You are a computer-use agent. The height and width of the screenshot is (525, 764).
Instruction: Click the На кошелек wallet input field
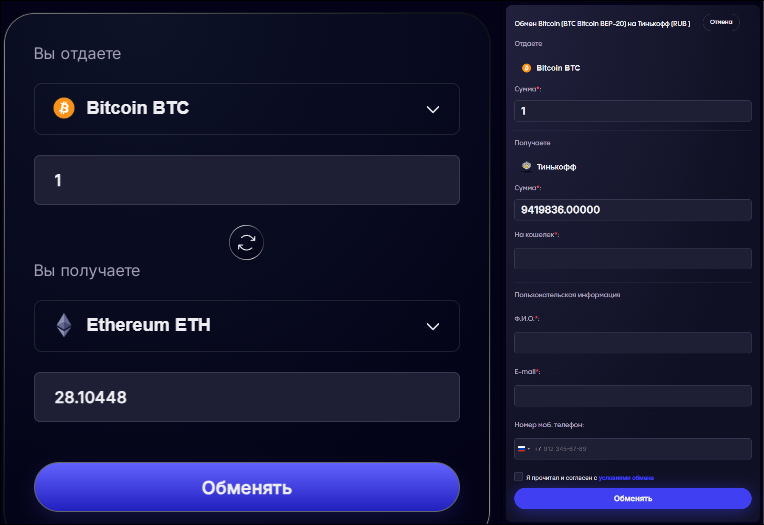(x=632, y=258)
